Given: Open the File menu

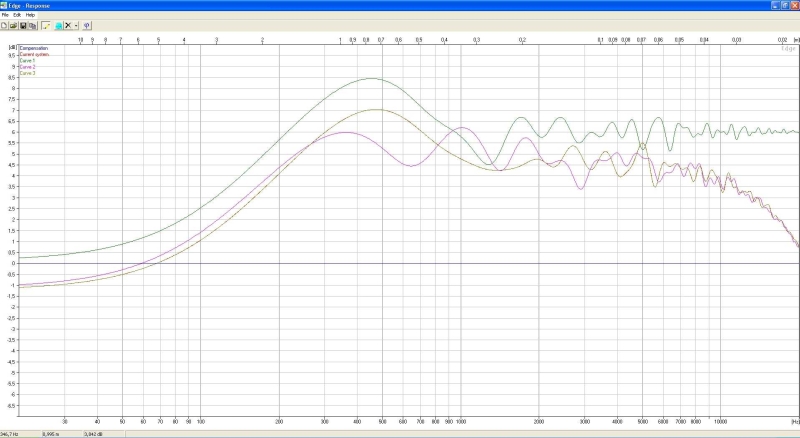Looking at the screenshot, I should tap(6, 15).
